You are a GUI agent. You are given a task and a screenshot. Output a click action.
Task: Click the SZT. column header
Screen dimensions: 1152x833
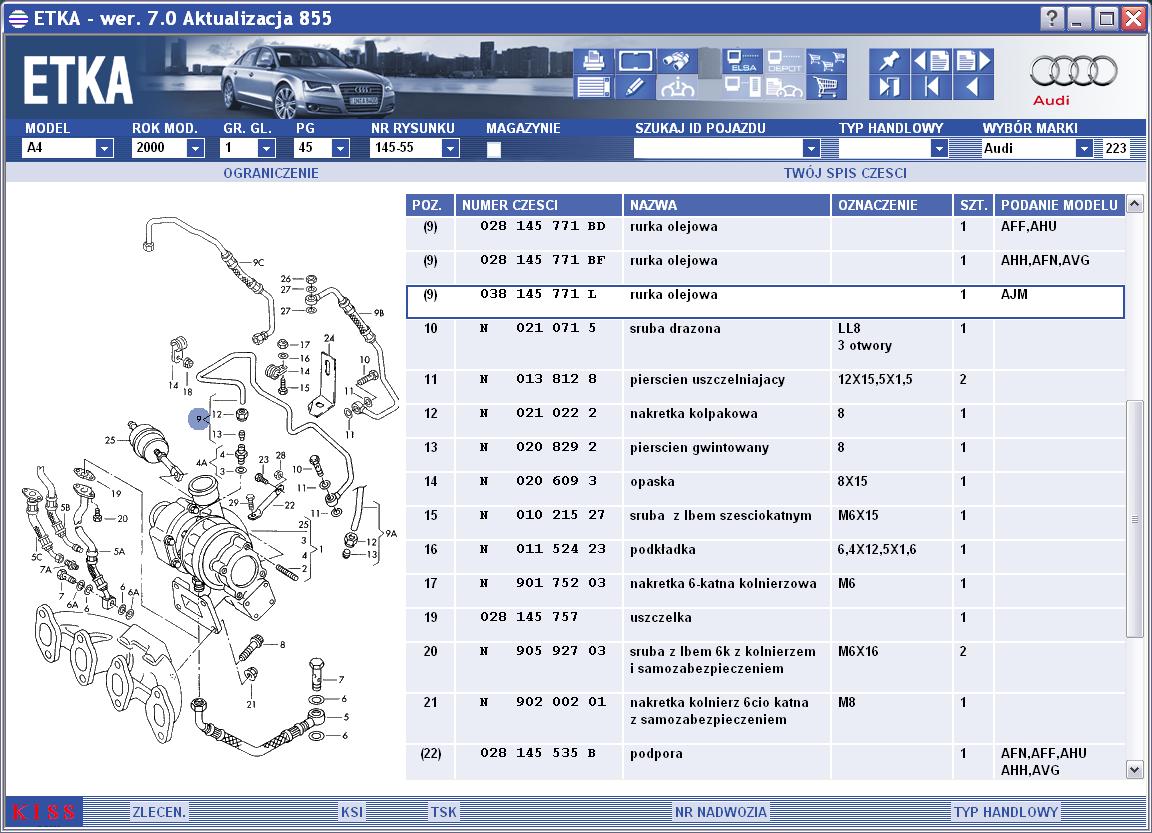973,205
